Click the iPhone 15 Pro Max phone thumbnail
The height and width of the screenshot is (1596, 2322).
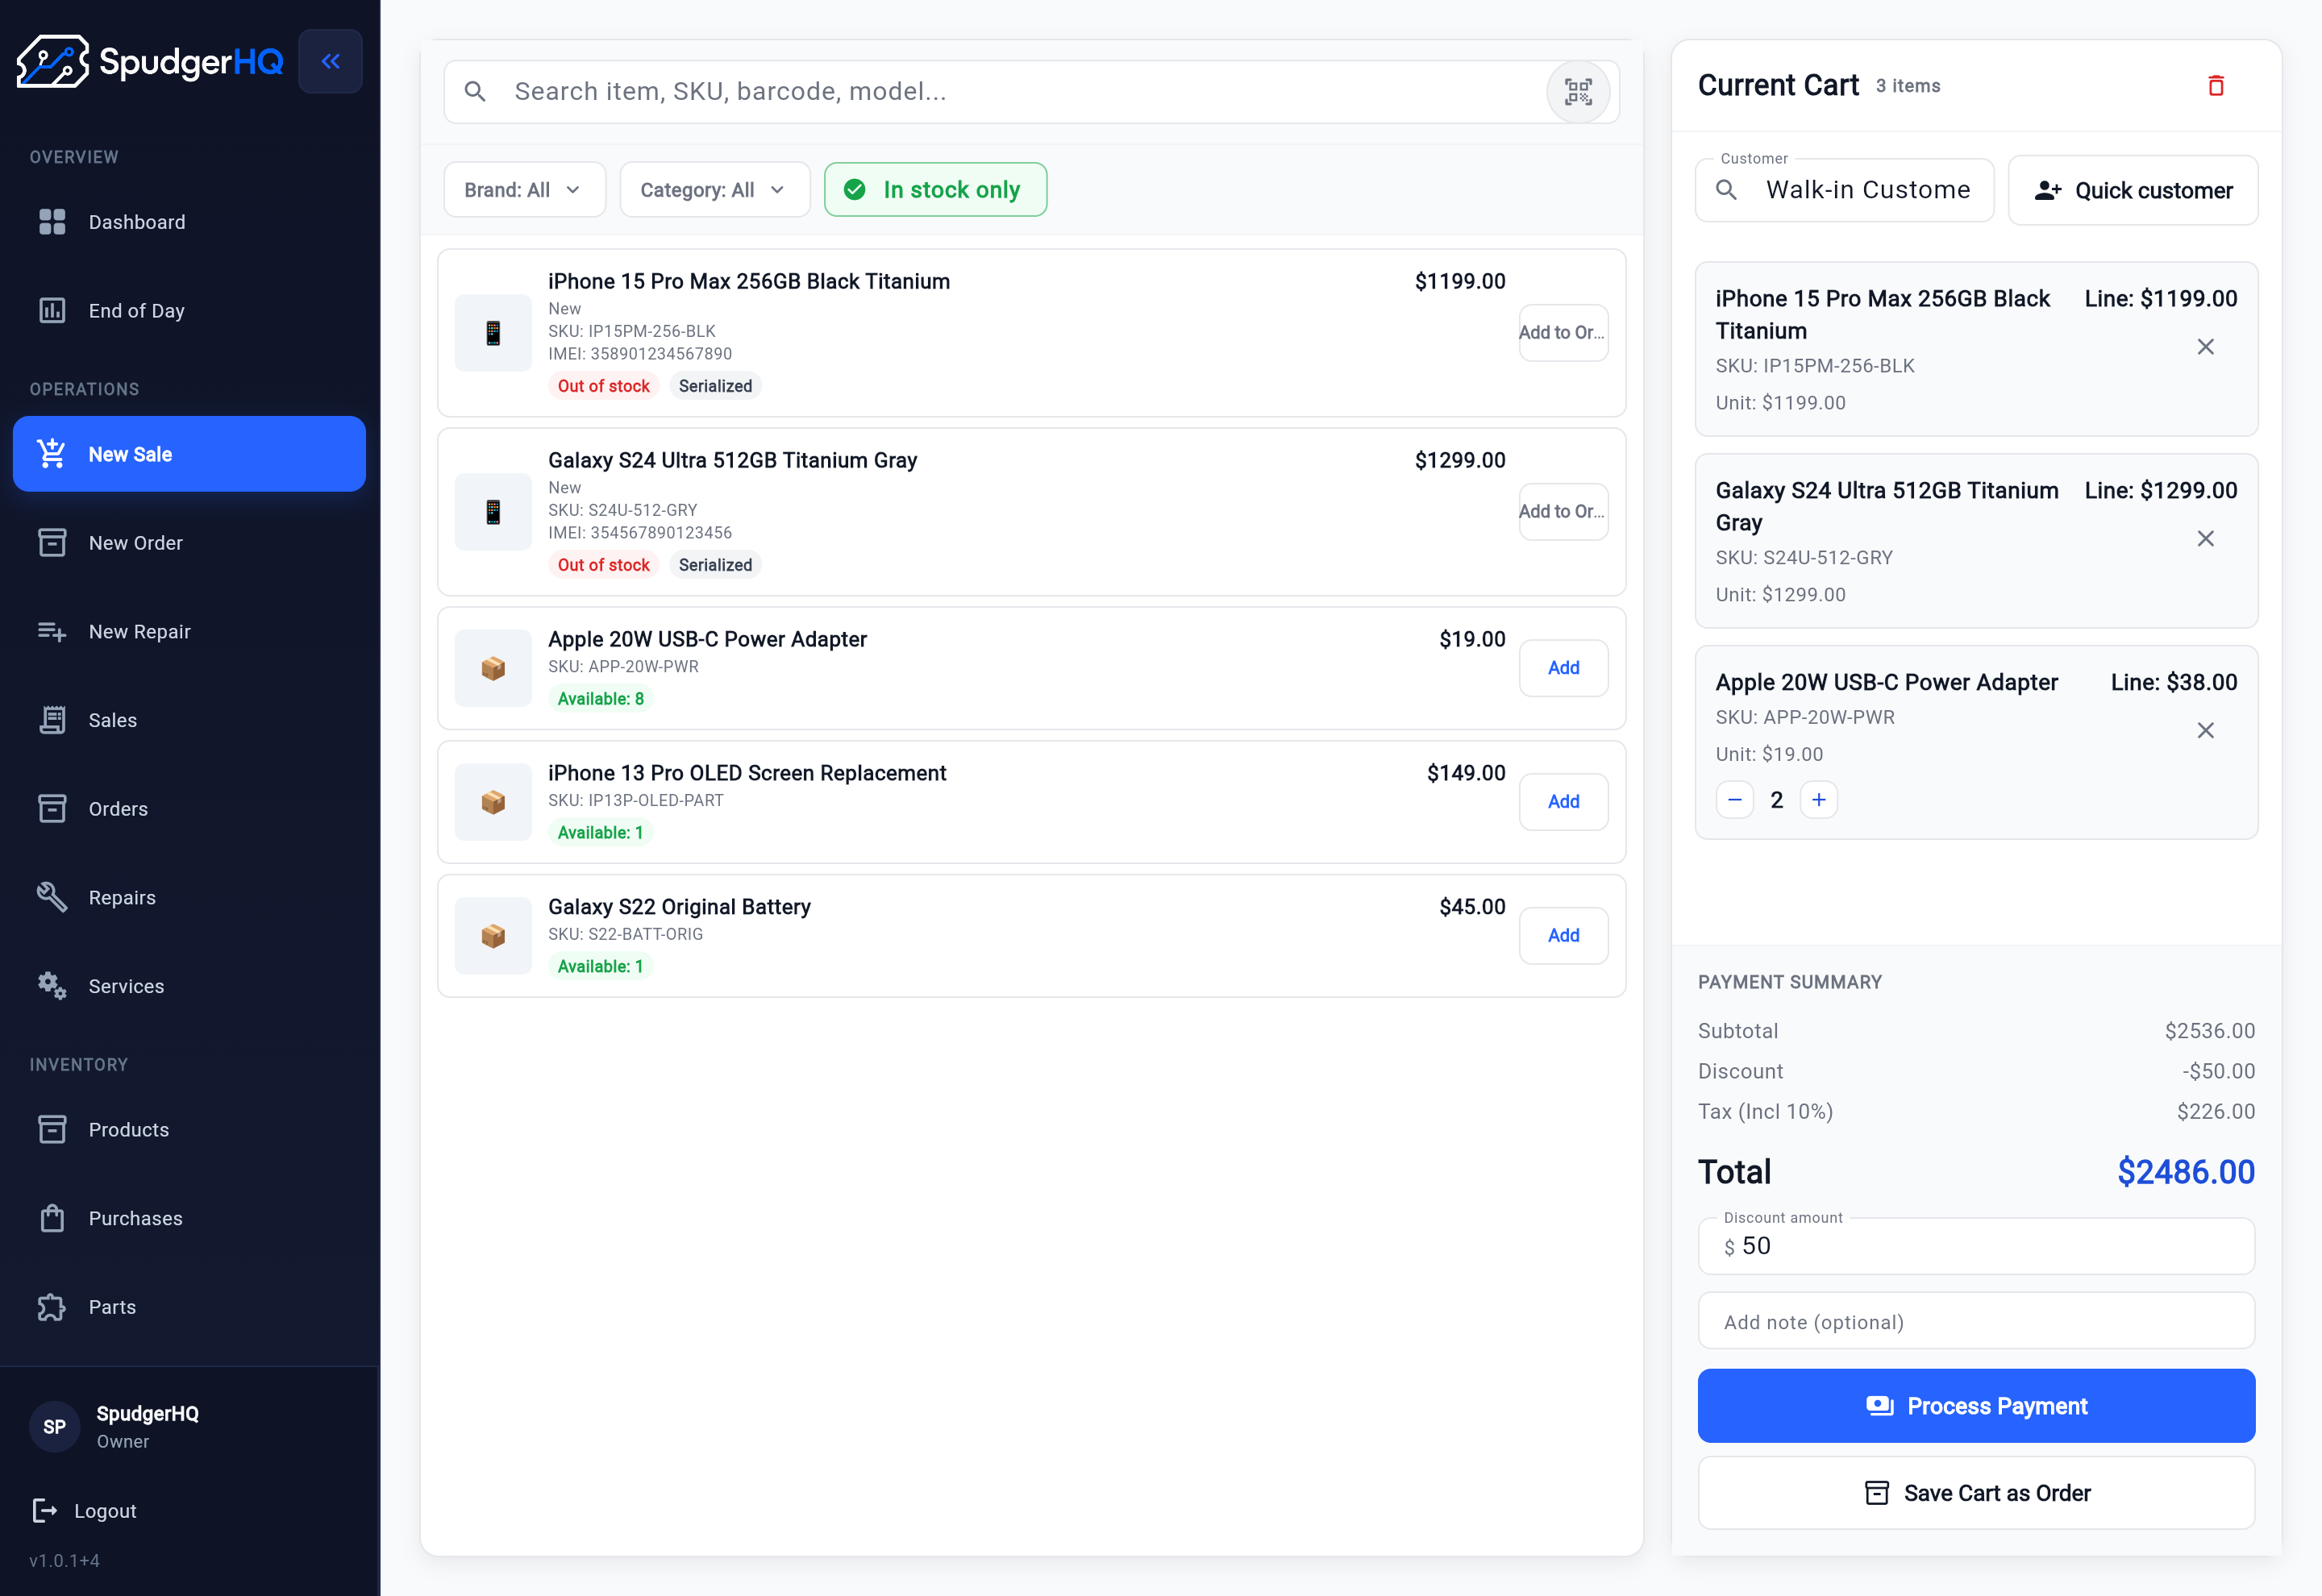click(493, 333)
